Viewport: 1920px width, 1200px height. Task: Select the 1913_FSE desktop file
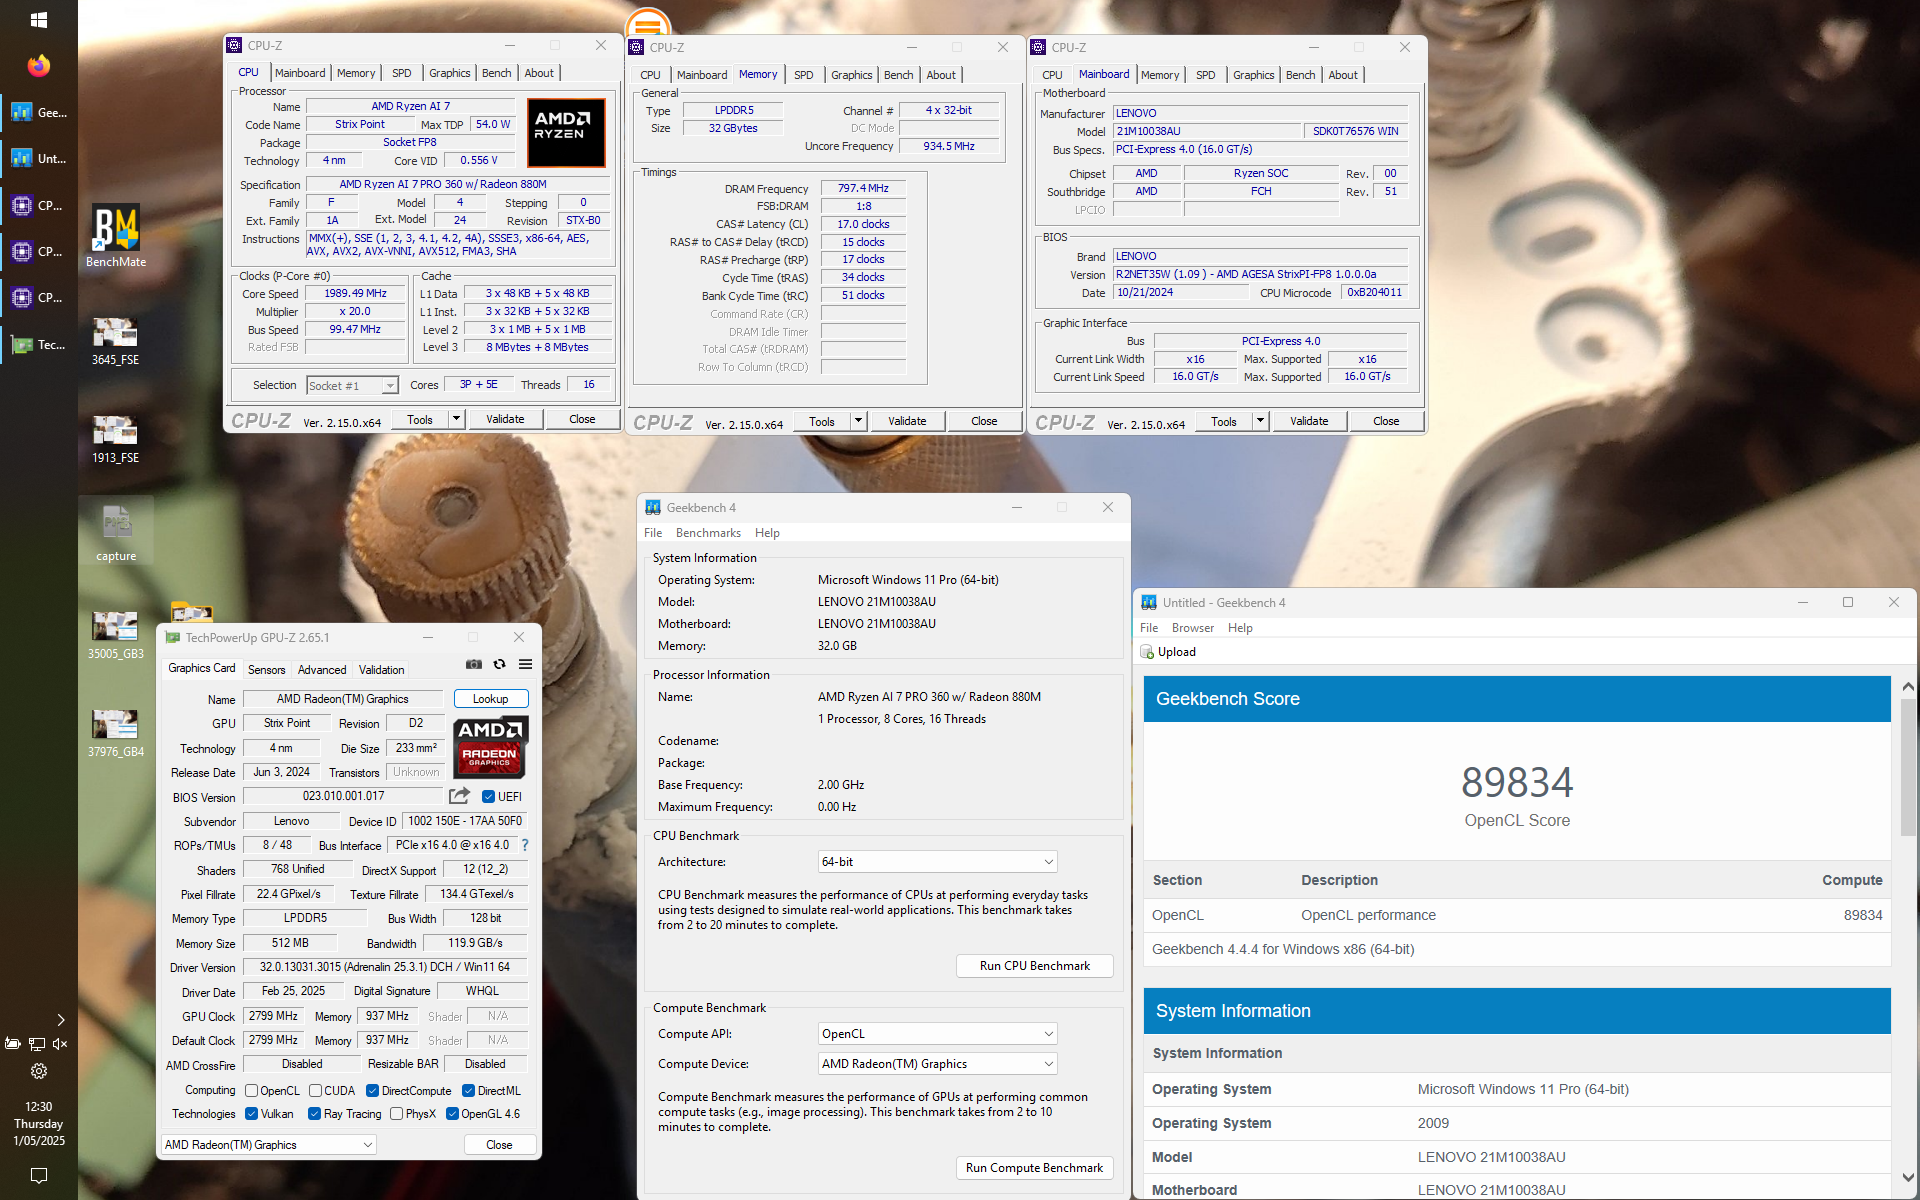pyautogui.click(x=115, y=439)
